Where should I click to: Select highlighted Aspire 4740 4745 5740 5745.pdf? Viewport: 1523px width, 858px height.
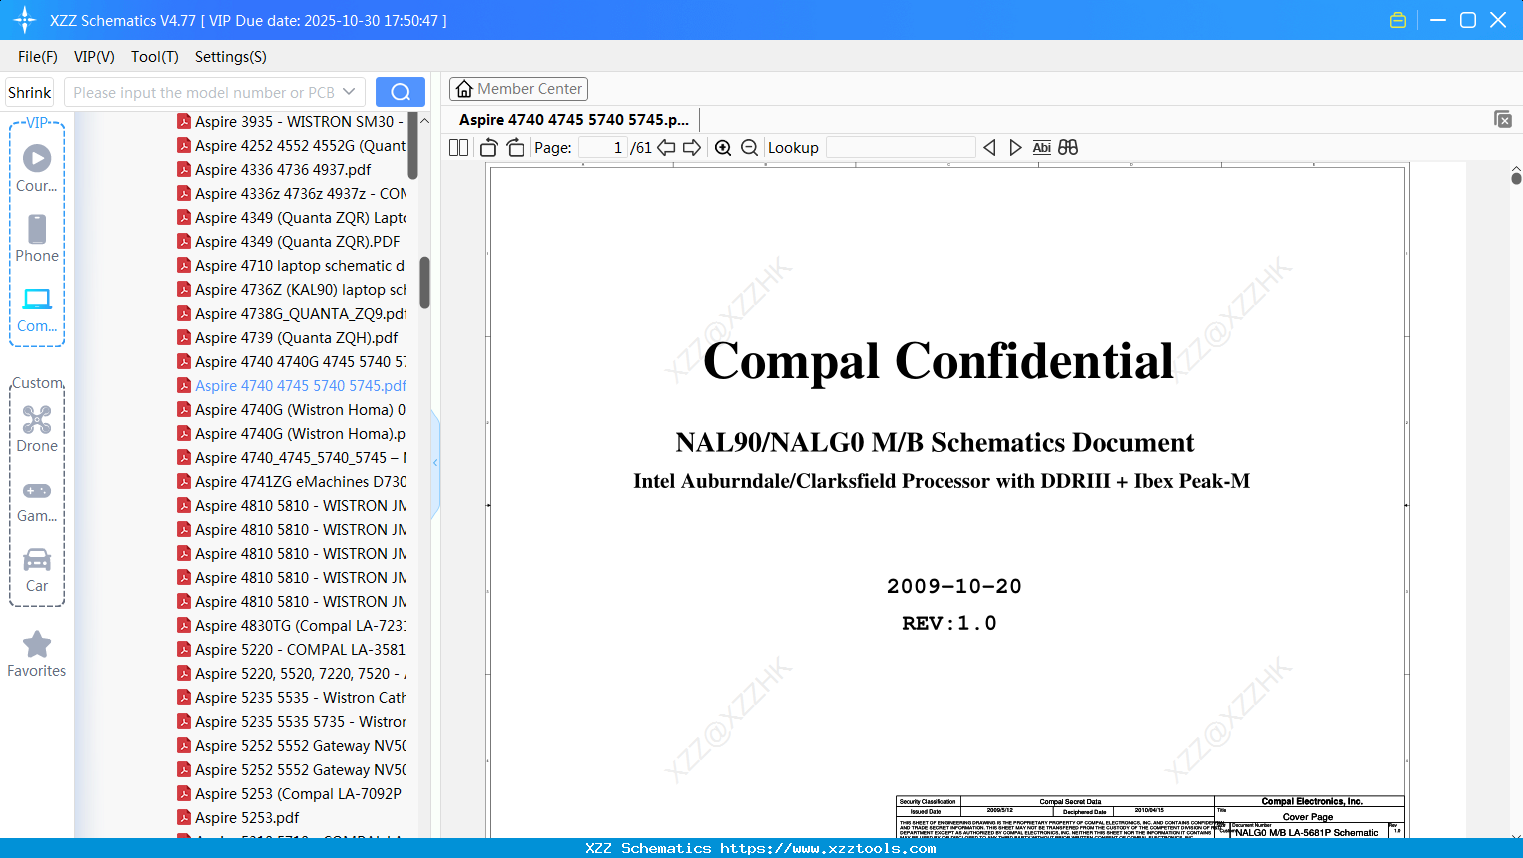tap(291, 386)
